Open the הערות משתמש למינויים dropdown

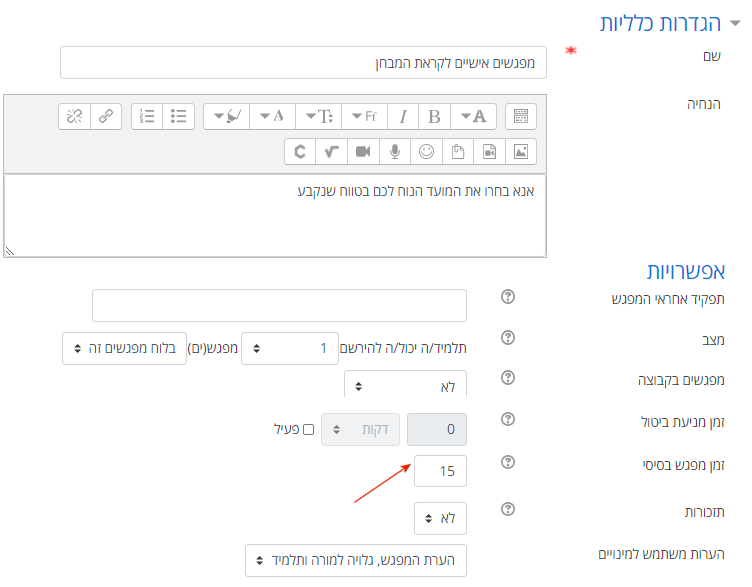pyautogui.click(x=356, y=560)
